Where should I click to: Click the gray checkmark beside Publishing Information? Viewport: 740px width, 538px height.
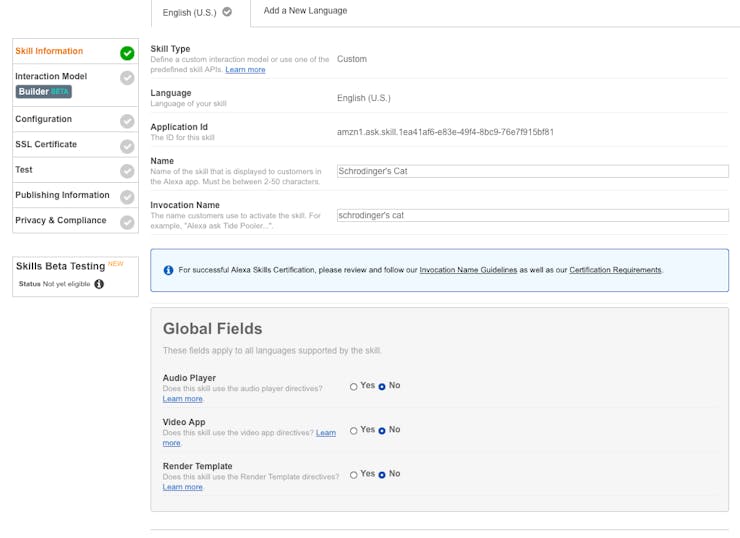tap(127, 197)
